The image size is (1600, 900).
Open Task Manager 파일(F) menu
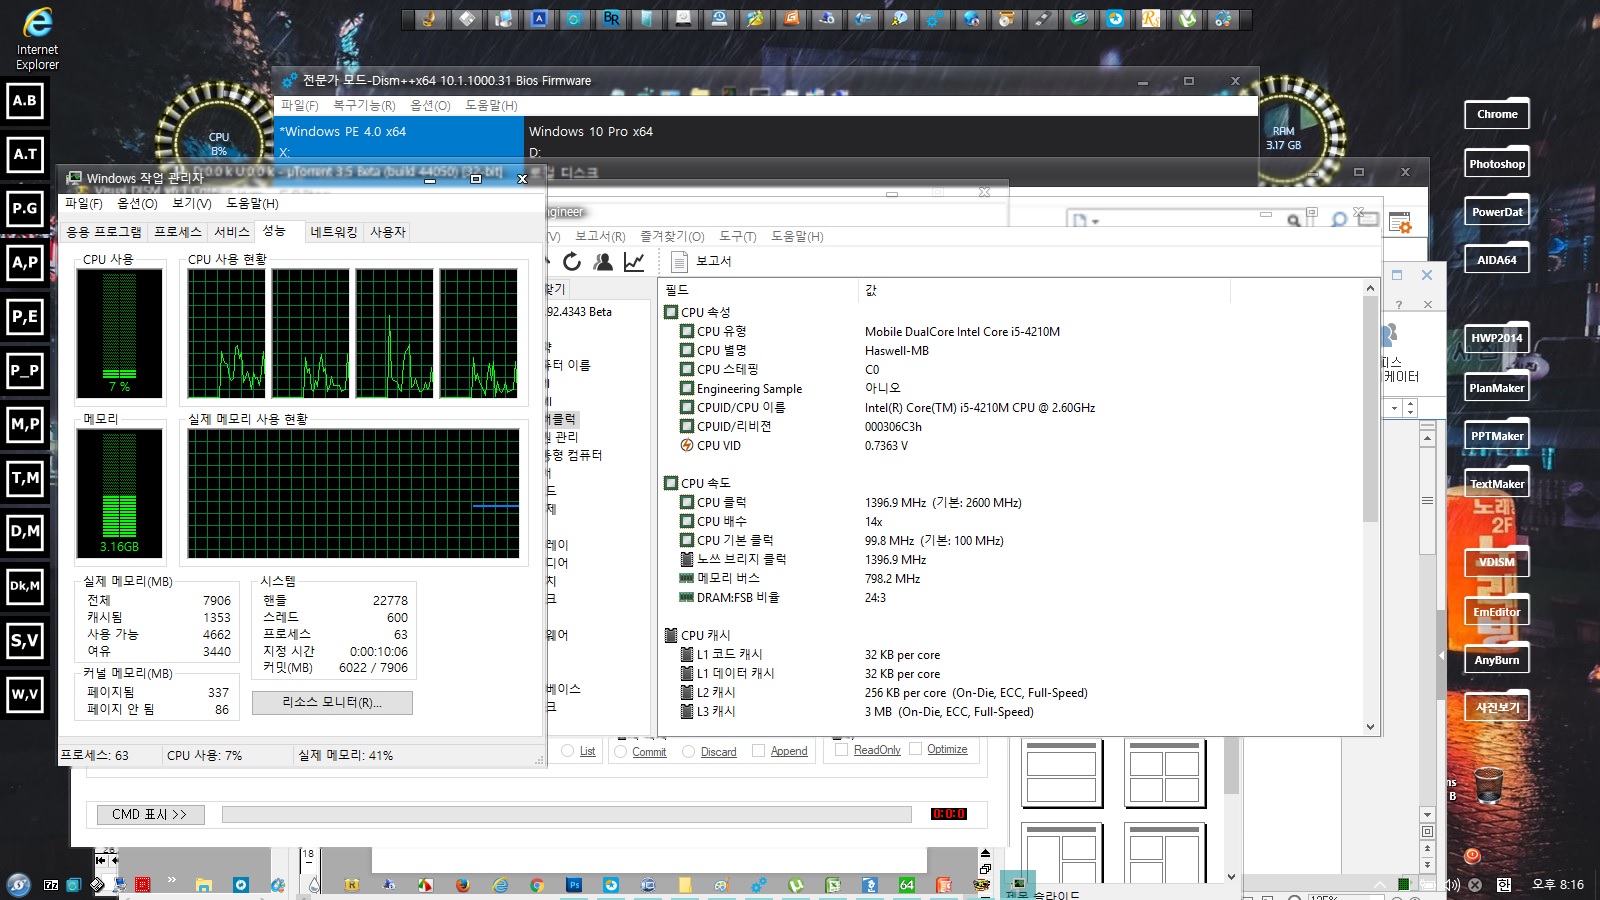(x=83, y=203)
